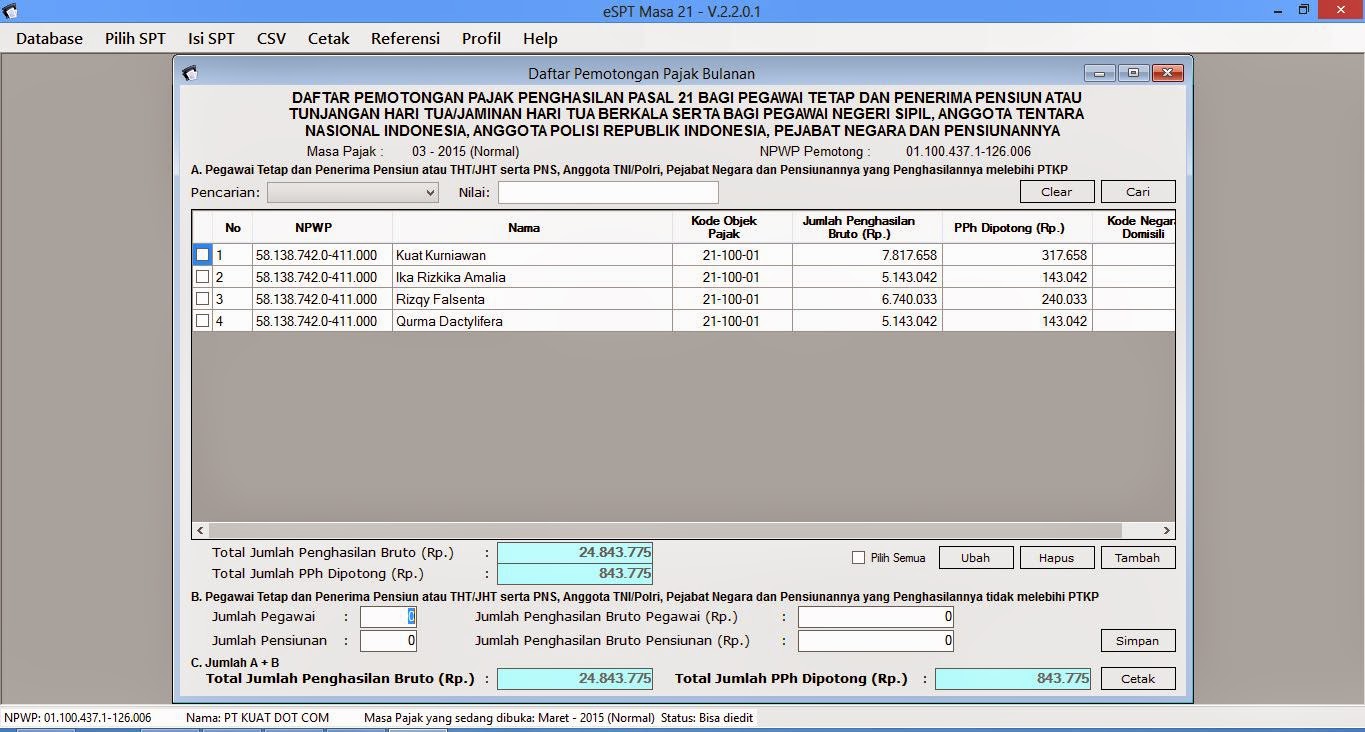Click the eSPT icon on the dialog title bar
This screenshot has width=1365, height=732.
click(188, 72)
